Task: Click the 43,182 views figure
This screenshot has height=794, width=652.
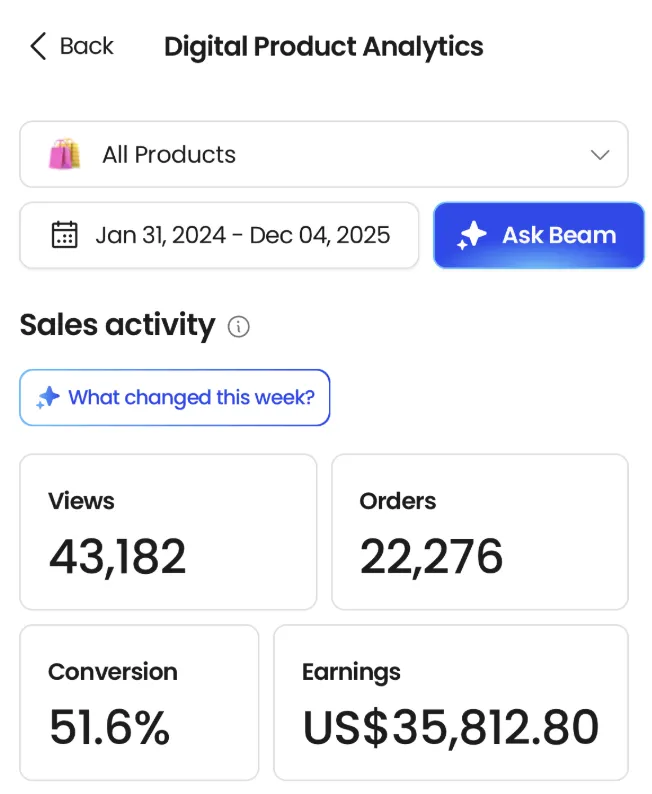Action: [117, 556]
